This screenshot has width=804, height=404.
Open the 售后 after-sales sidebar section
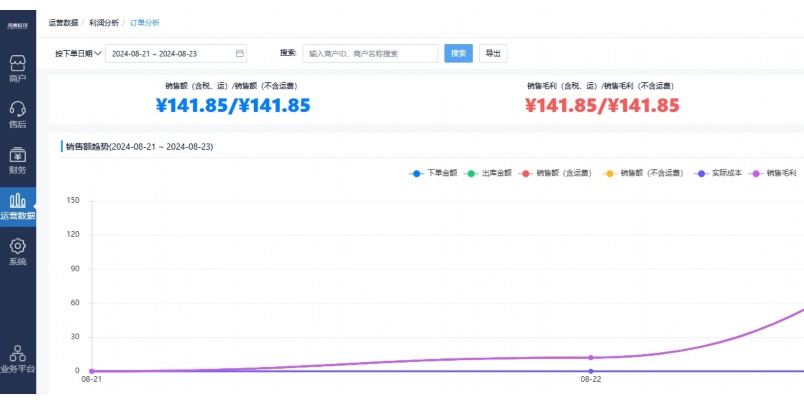18,115
